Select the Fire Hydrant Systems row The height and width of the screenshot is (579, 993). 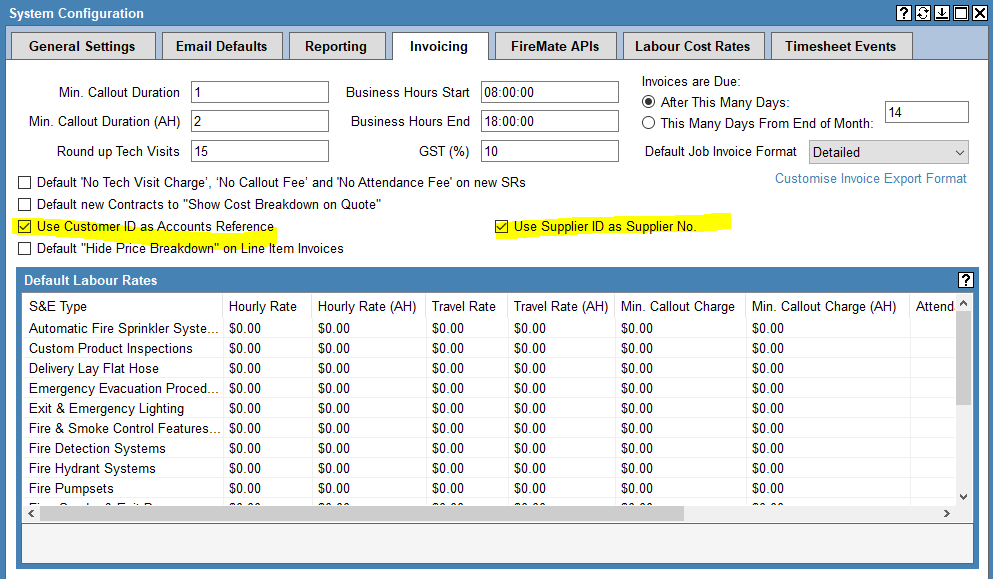pos(92,468)
